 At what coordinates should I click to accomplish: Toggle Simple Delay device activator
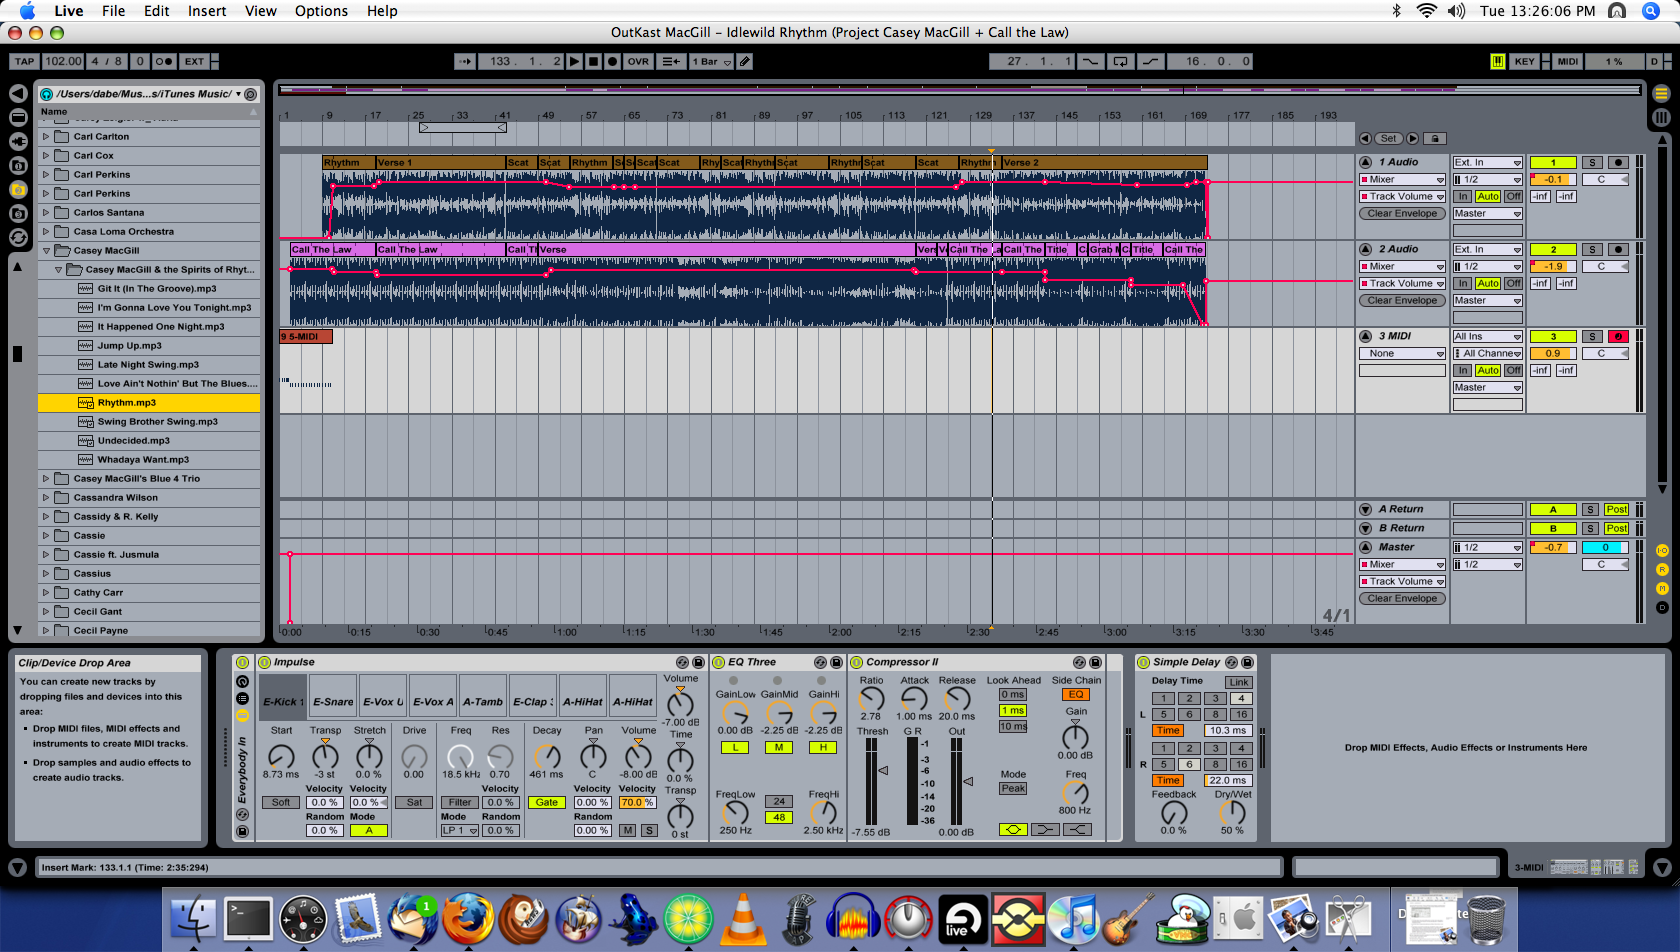coord(1143,662)
